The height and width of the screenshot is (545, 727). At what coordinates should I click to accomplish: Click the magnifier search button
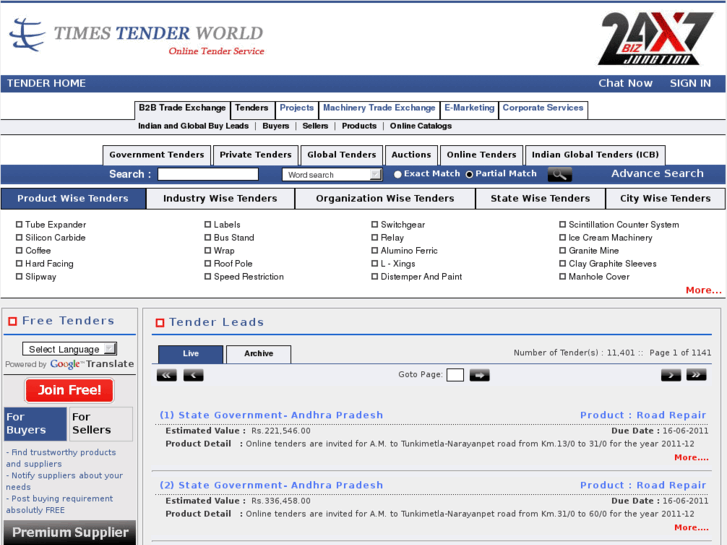coord(559,174)
